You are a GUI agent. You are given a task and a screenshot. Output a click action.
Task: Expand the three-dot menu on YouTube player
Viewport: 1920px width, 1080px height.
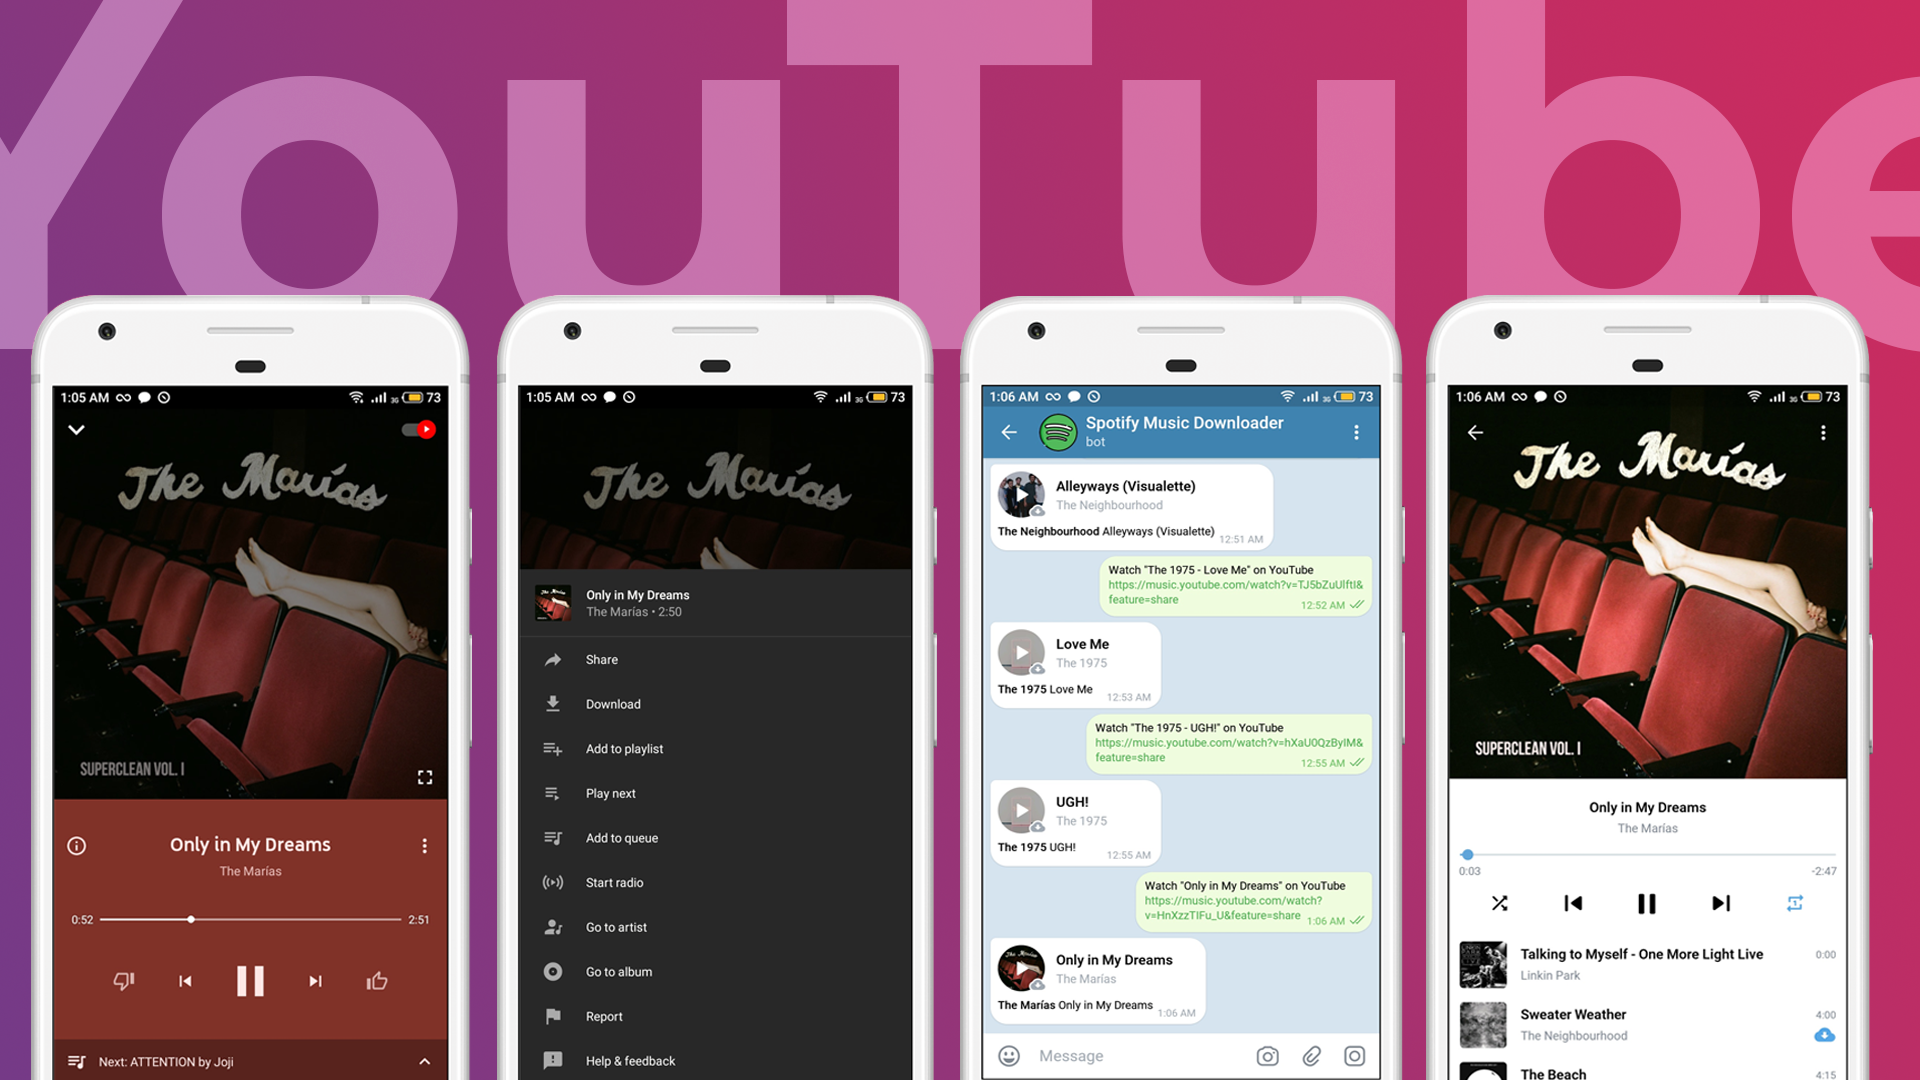click(x=426, y=845)
